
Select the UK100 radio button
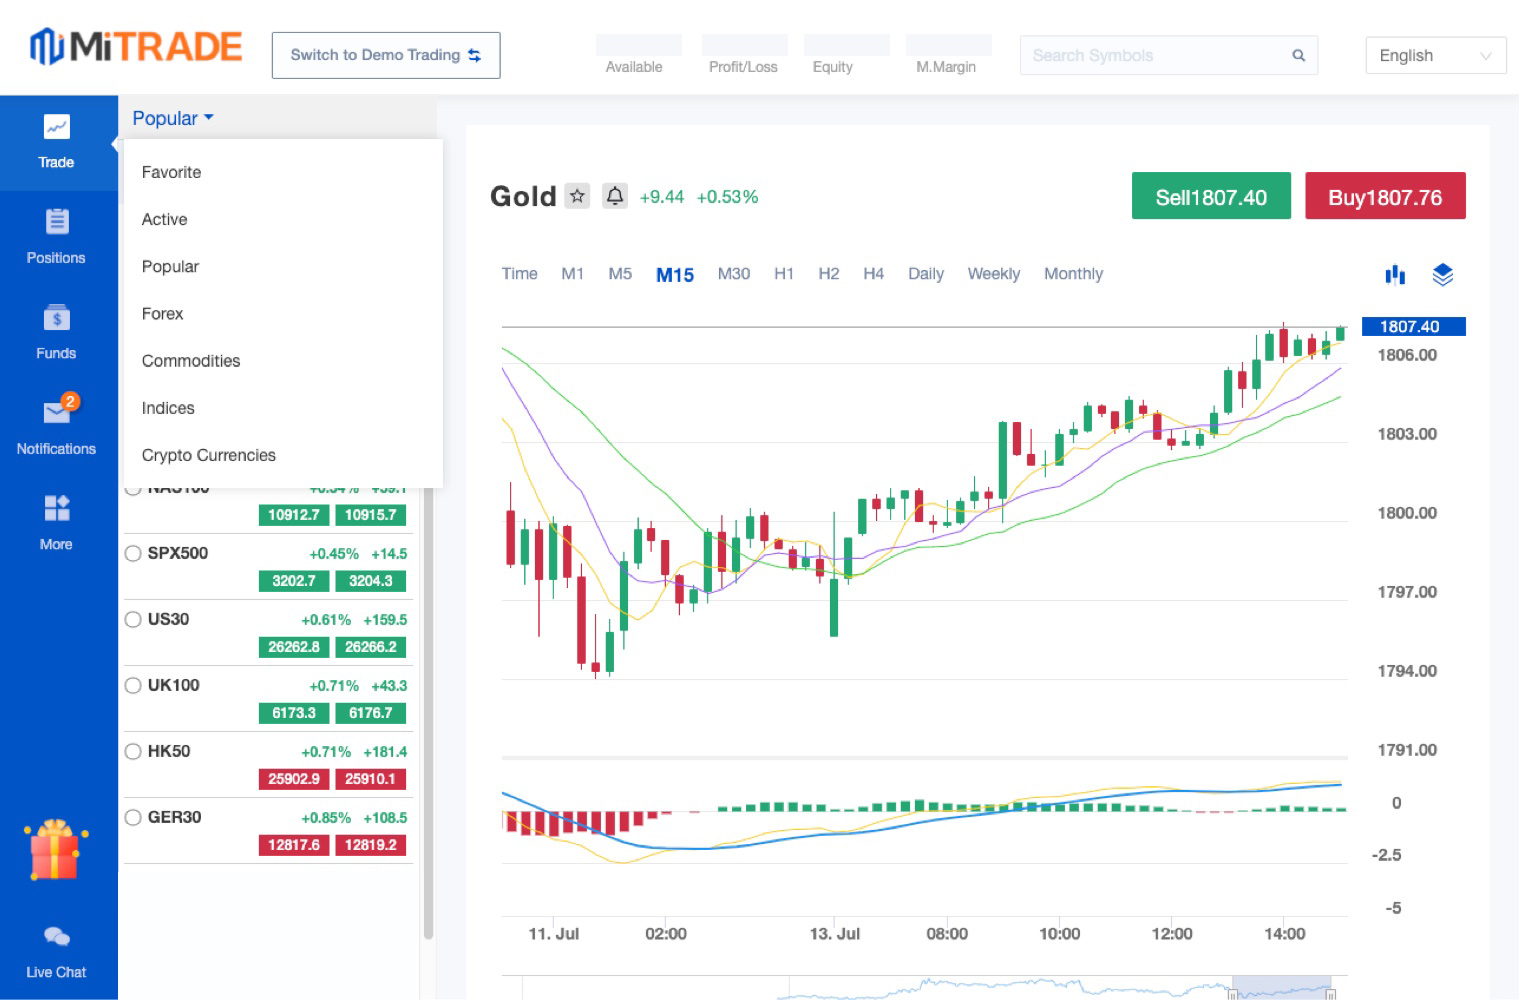point(133,685)
